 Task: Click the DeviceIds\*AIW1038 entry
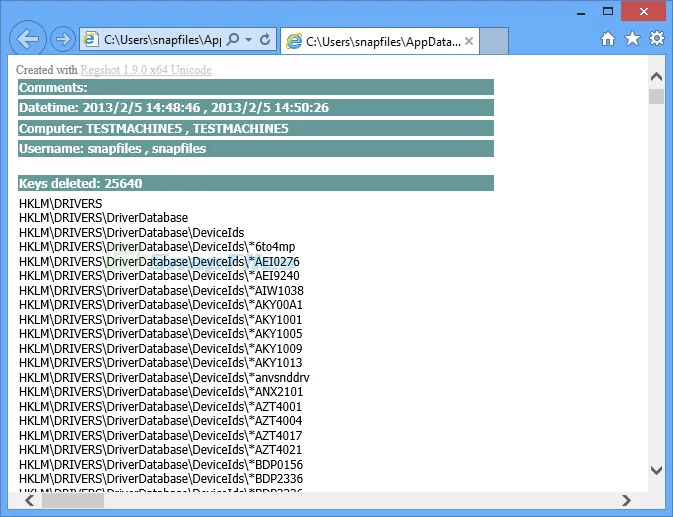click(161, 290)
